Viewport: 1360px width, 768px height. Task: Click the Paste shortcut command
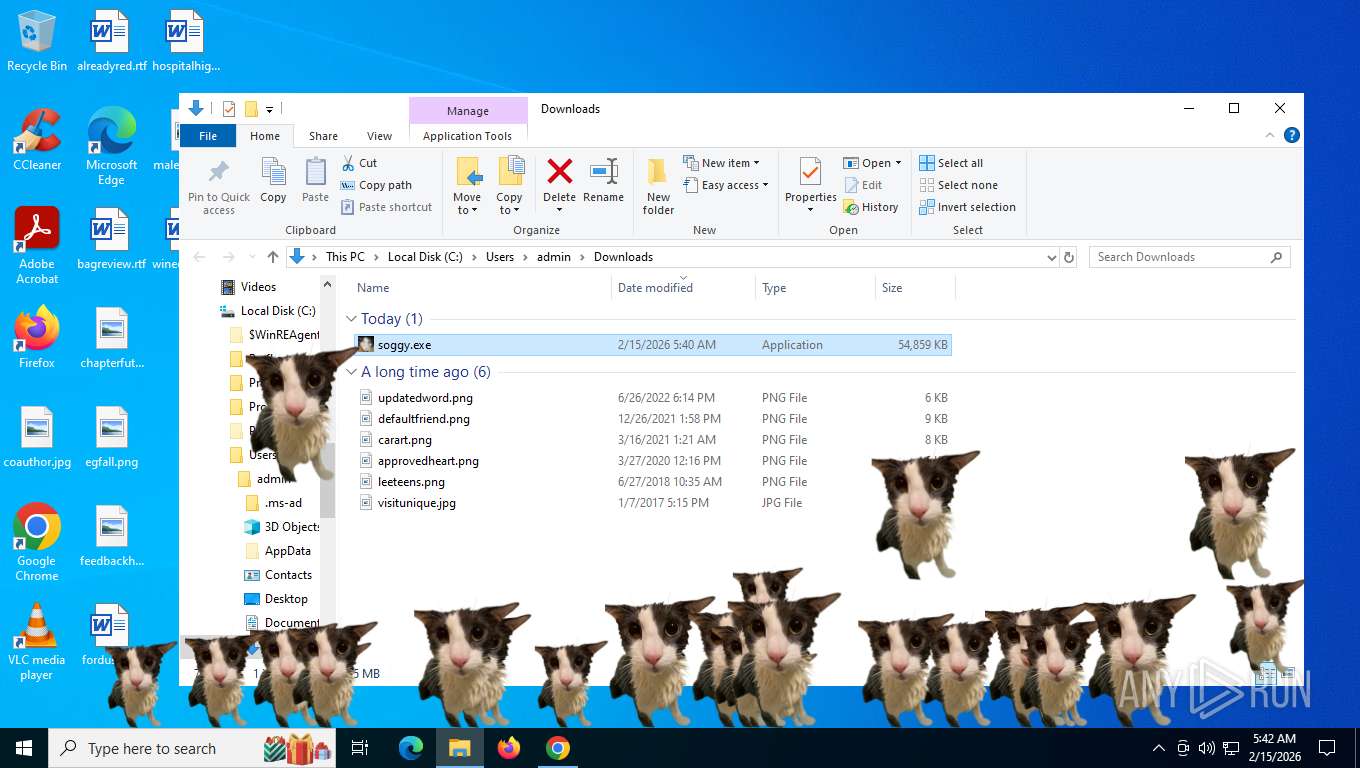[x=386, y=207]
